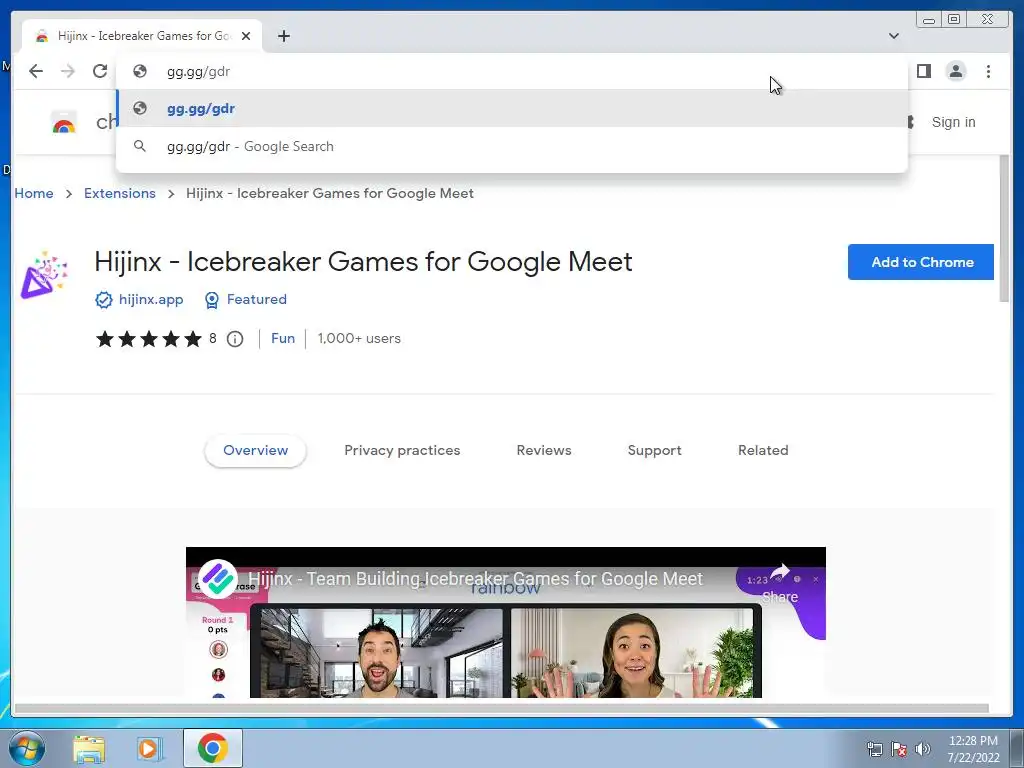Select the gg.gg/gdr URL suggestion
Viewport: 1024px width, 768px height.
point(511,108)
